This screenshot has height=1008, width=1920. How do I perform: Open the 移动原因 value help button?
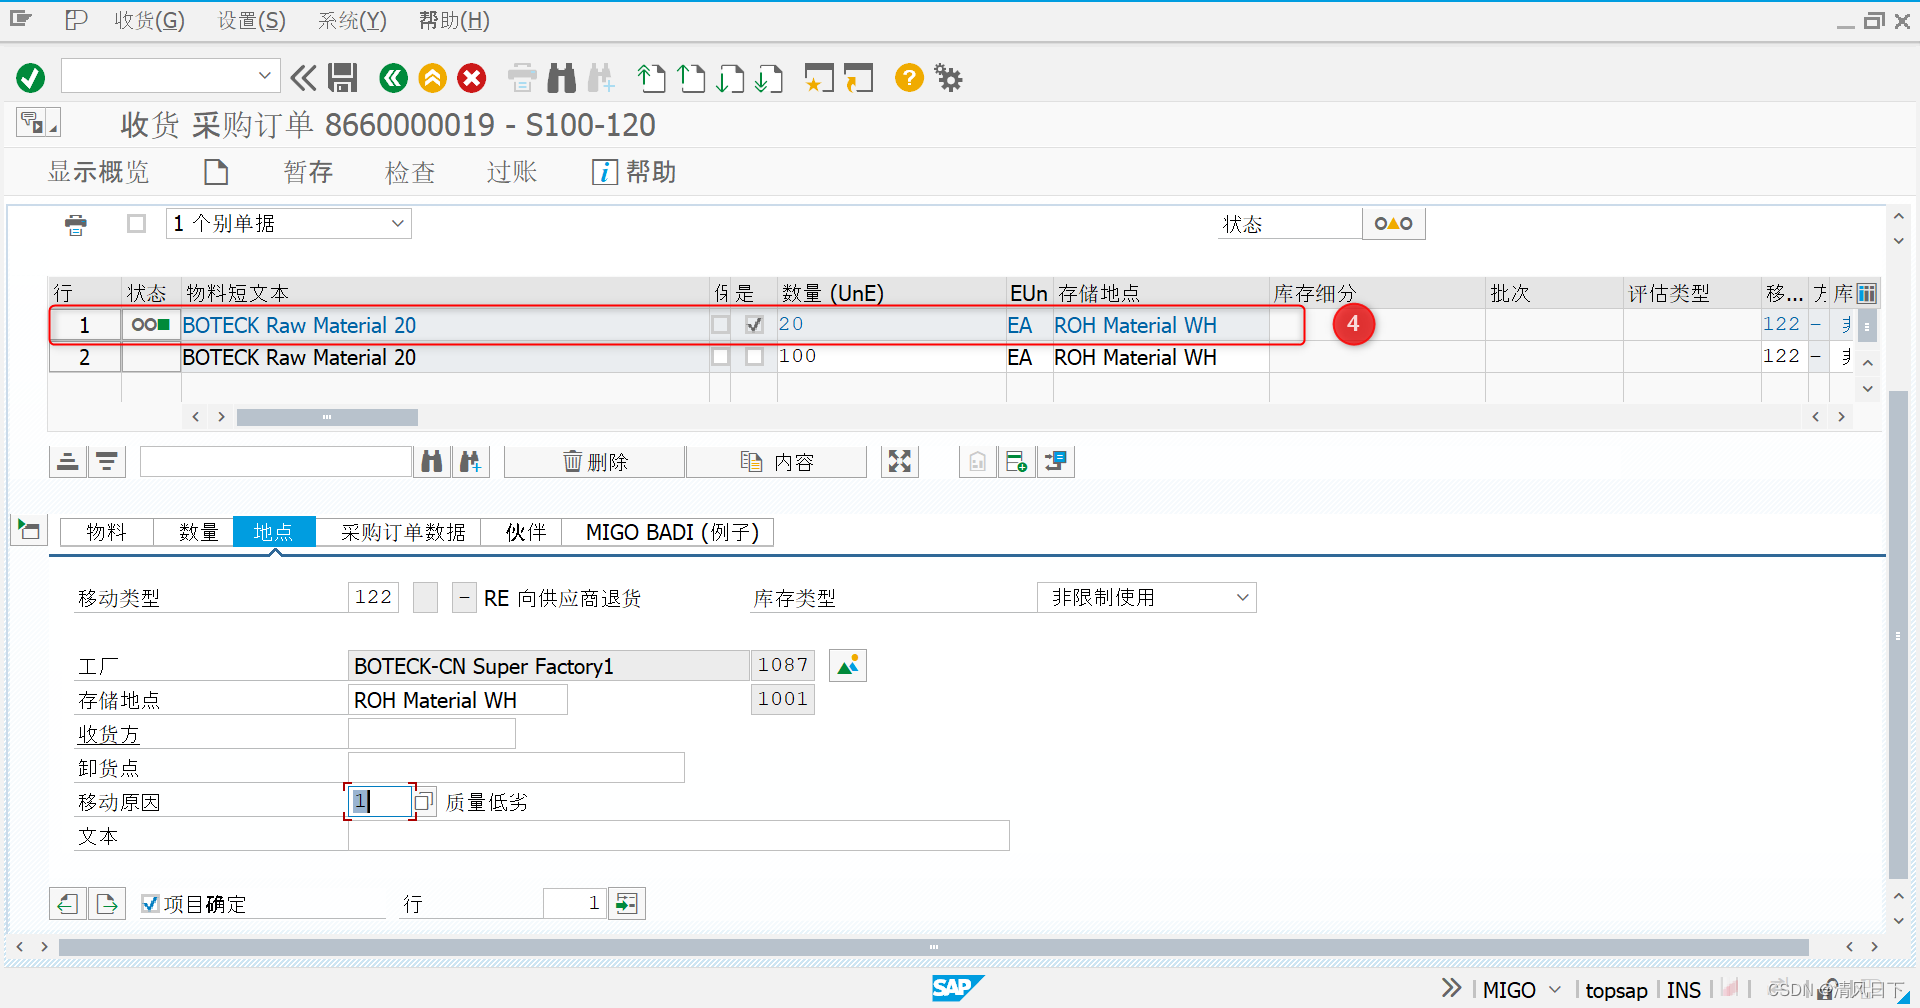[425, 801]
